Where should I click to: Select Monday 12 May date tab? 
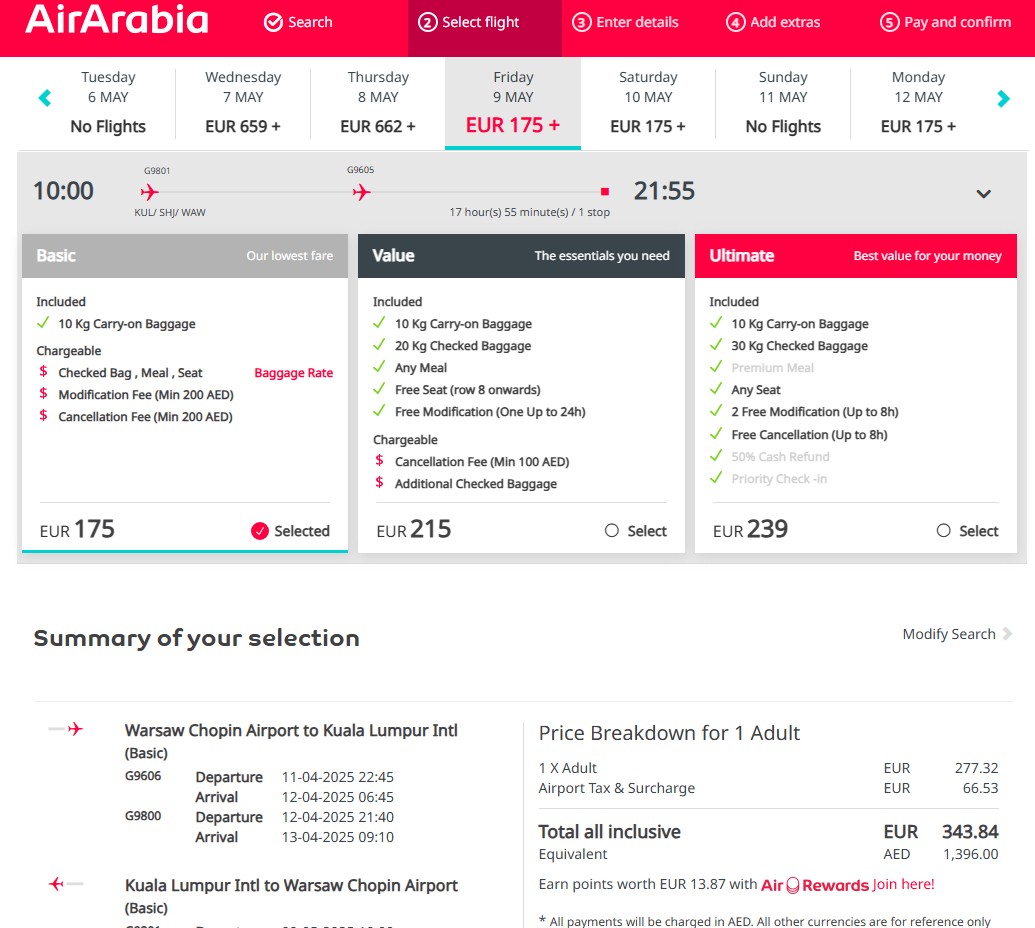(918, 103)
